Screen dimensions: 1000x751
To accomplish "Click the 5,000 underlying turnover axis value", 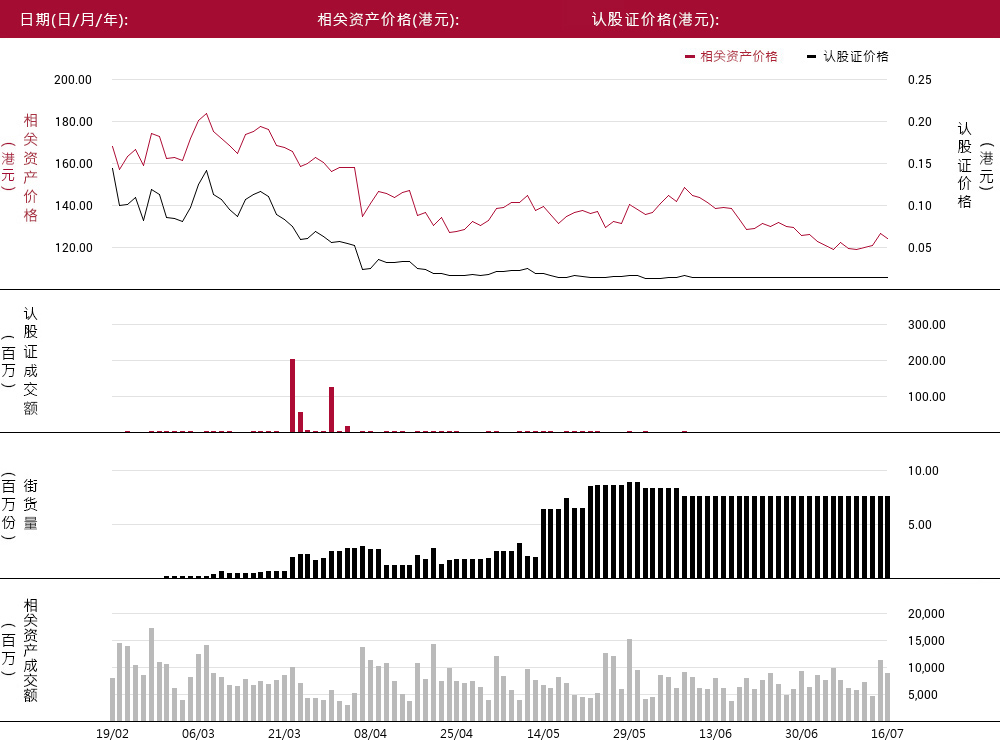I will [923, 695].
